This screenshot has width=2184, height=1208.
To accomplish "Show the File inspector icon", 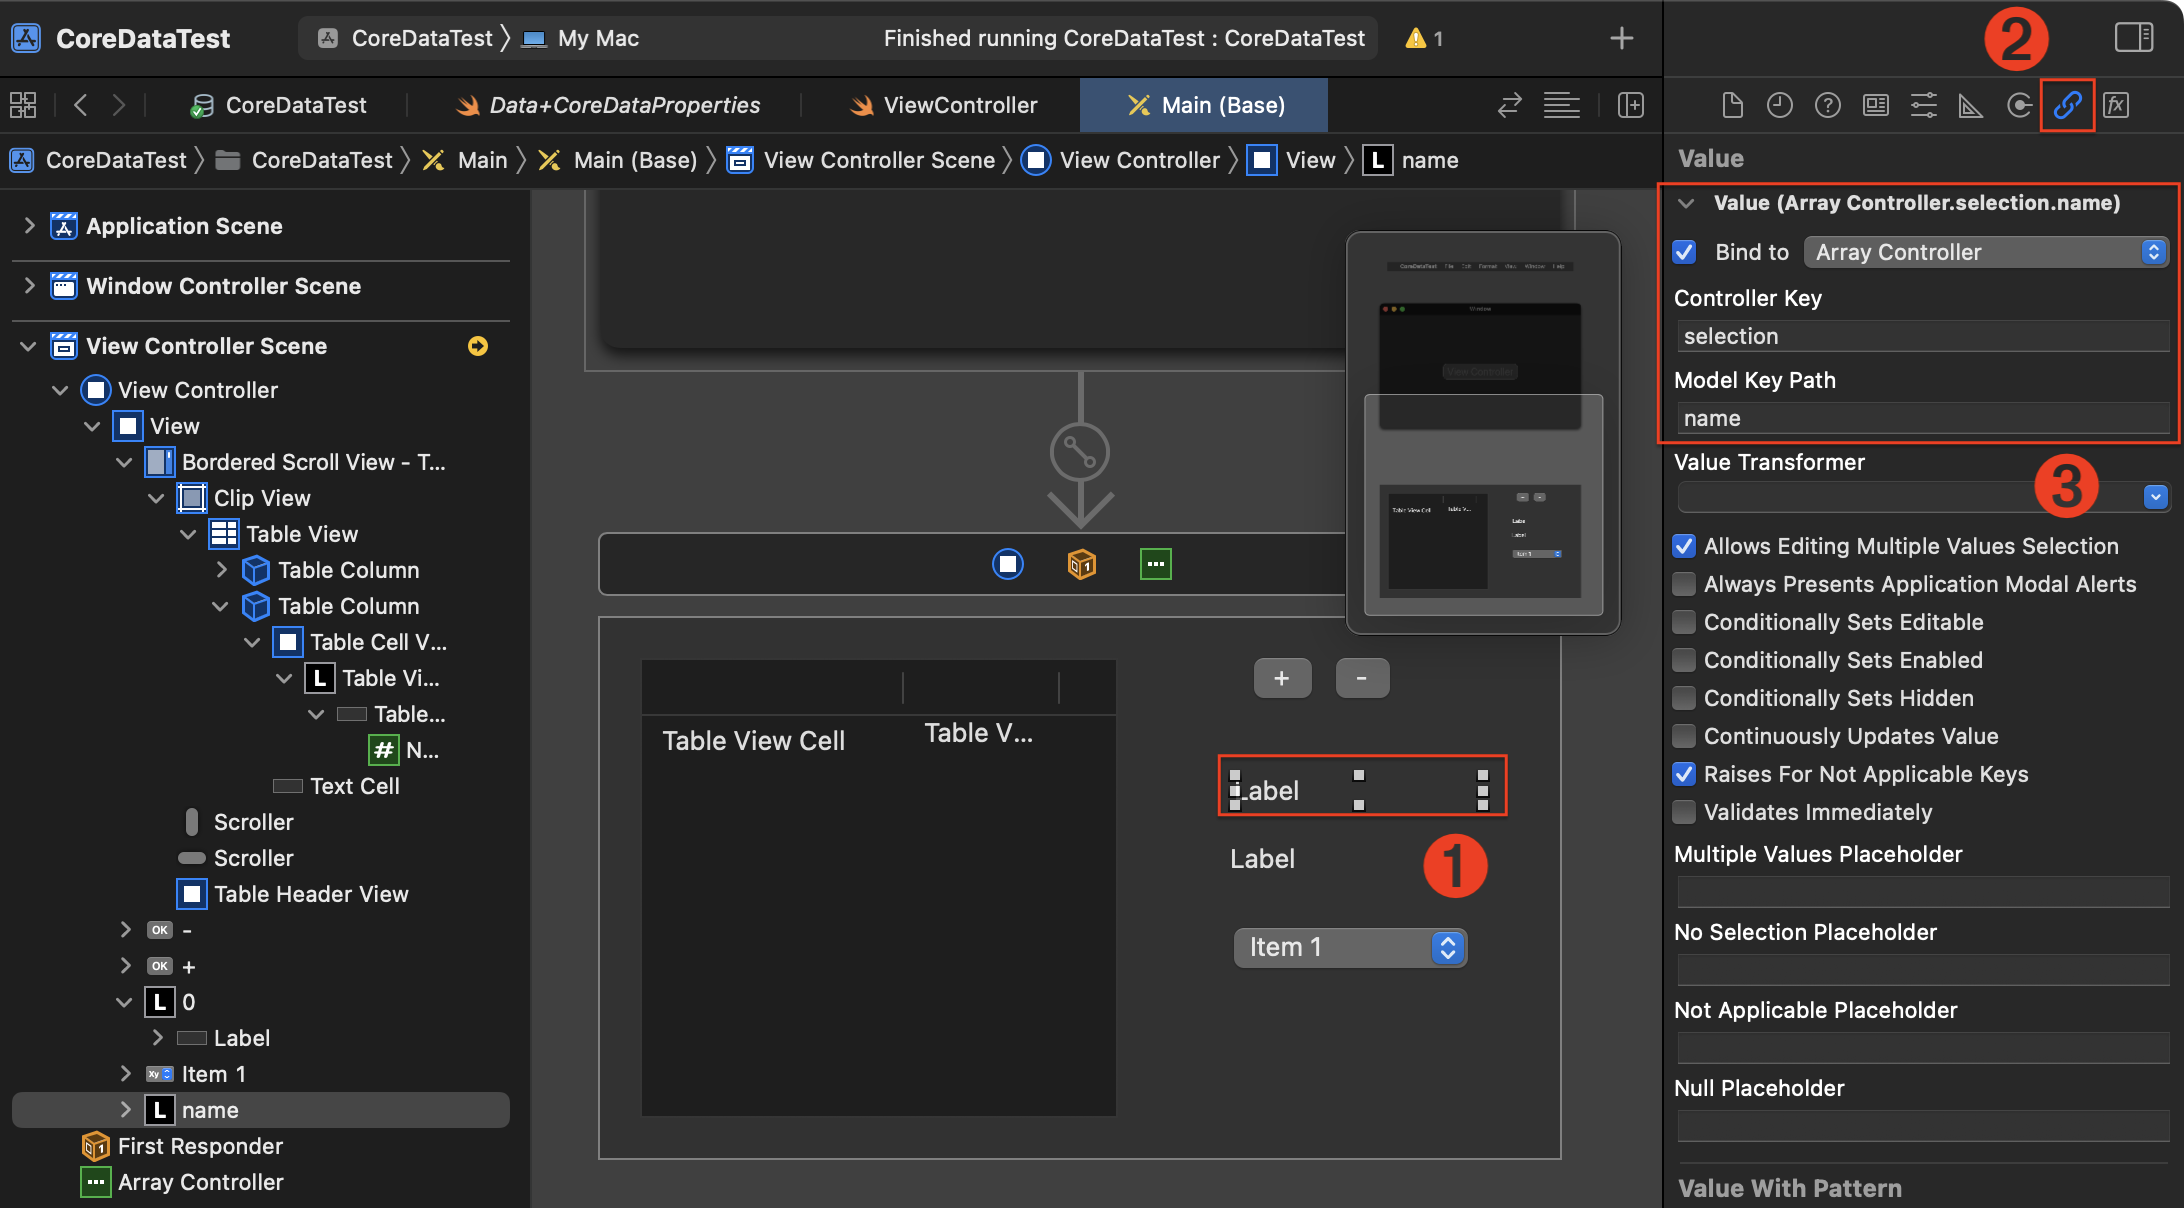I will 1732,105.
